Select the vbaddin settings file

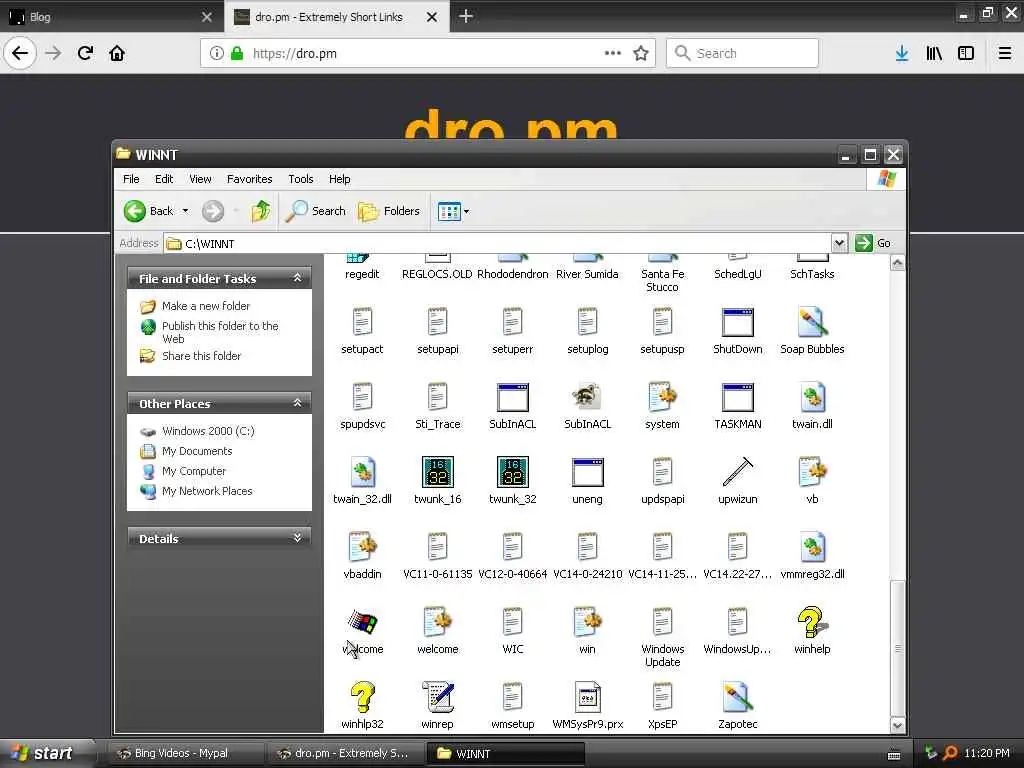tap(362, 547)
